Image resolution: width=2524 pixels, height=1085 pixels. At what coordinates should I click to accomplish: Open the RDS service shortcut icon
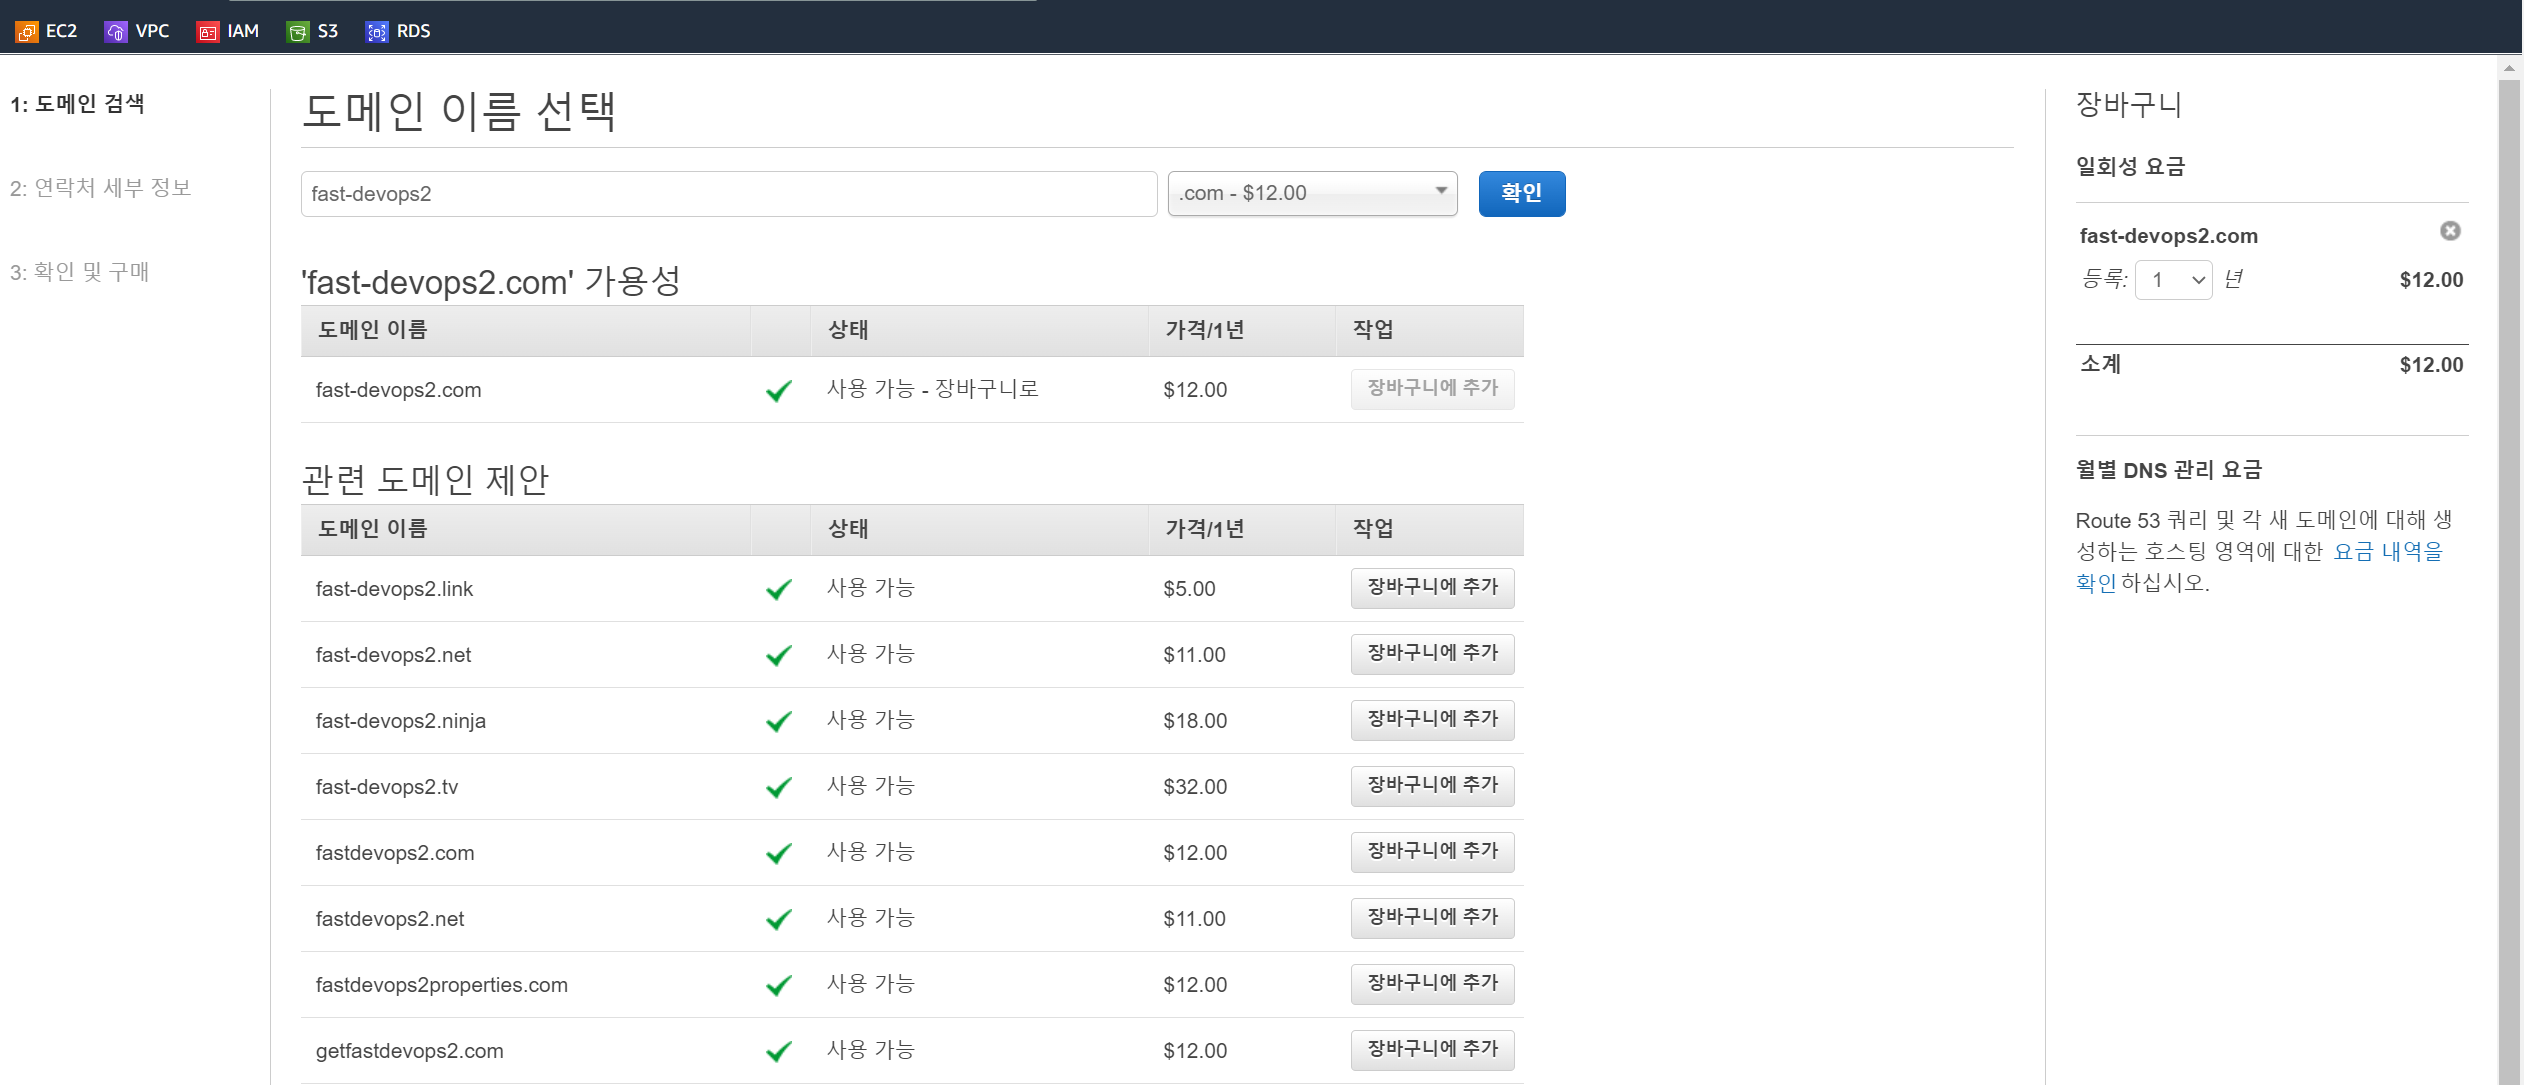[377, 32]
